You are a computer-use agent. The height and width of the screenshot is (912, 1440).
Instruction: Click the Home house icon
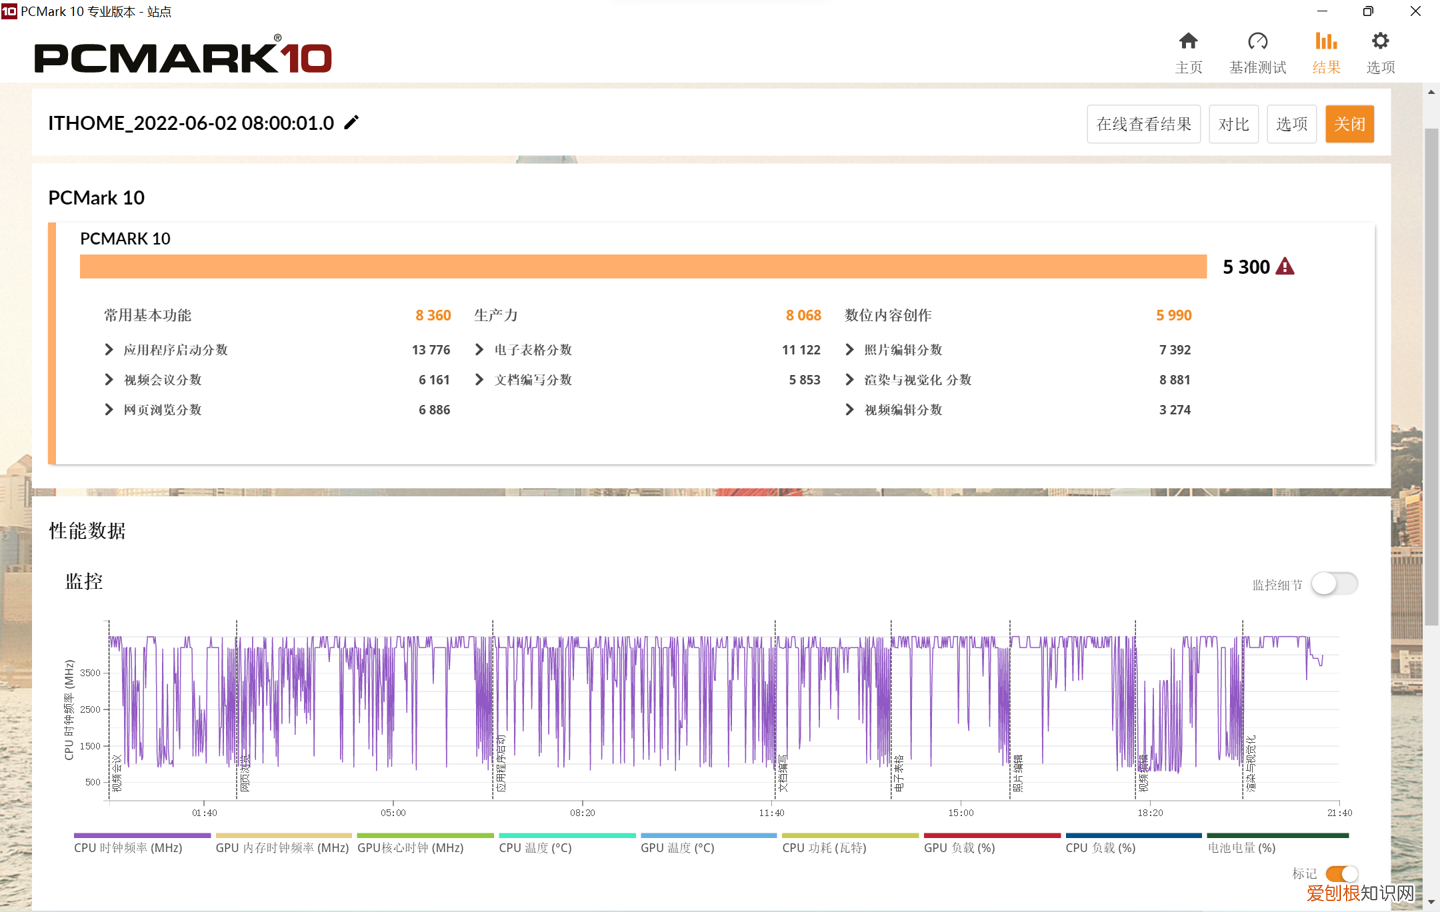(1188, 41)
